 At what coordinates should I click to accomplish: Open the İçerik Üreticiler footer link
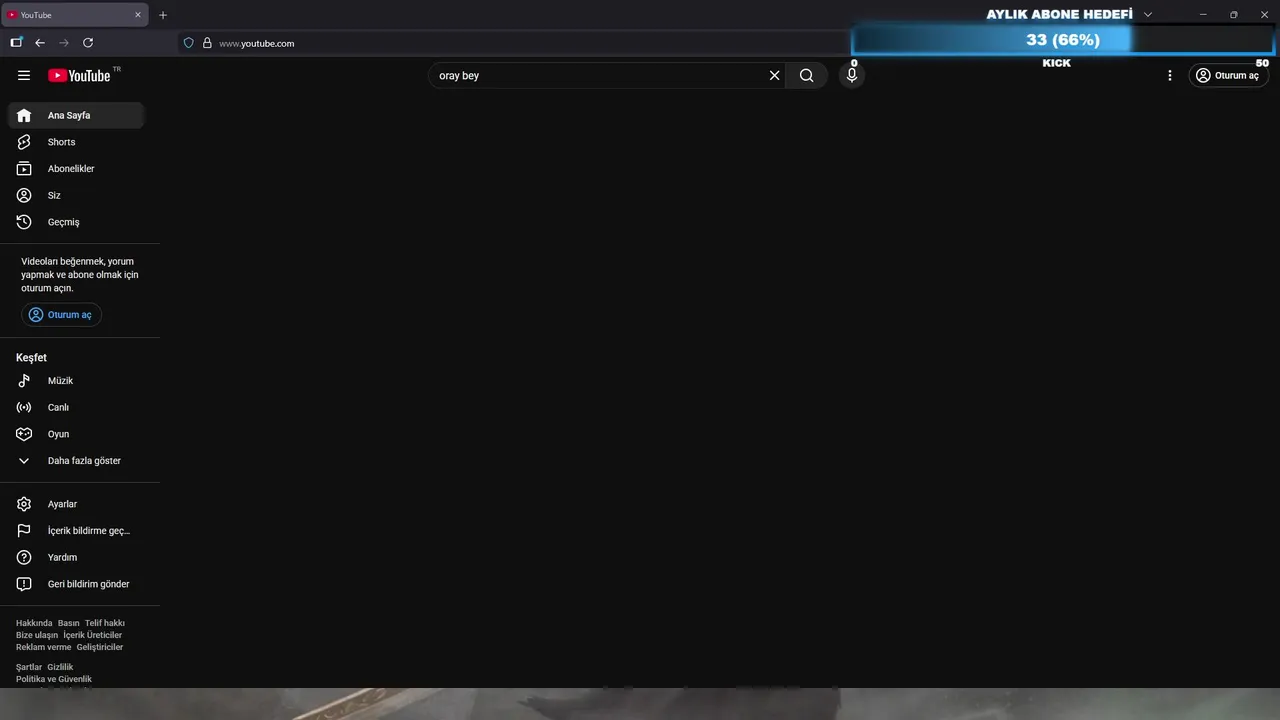[x=92, y=635]
